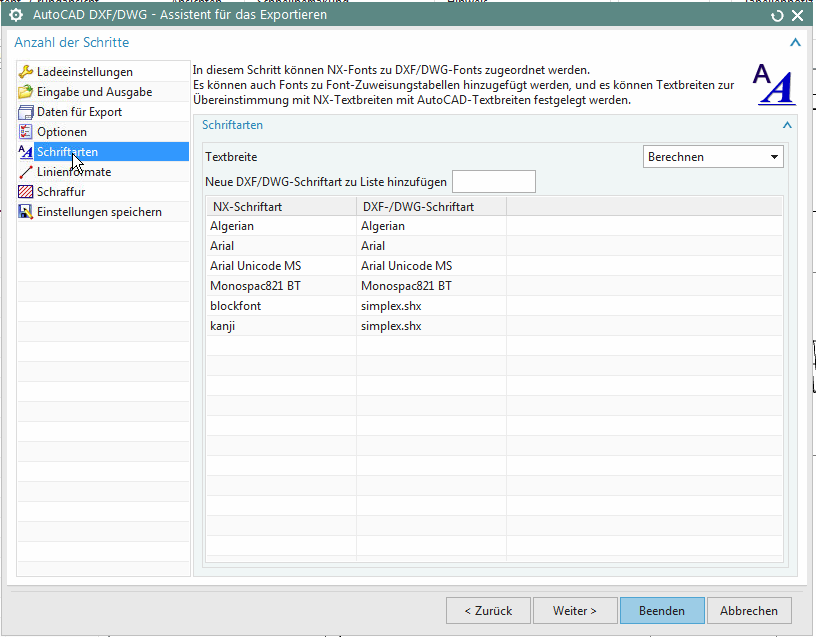This screenshot has width=816, height=637.
Task: Select the Algerian NX font cell
Action: tap(282, 226)
